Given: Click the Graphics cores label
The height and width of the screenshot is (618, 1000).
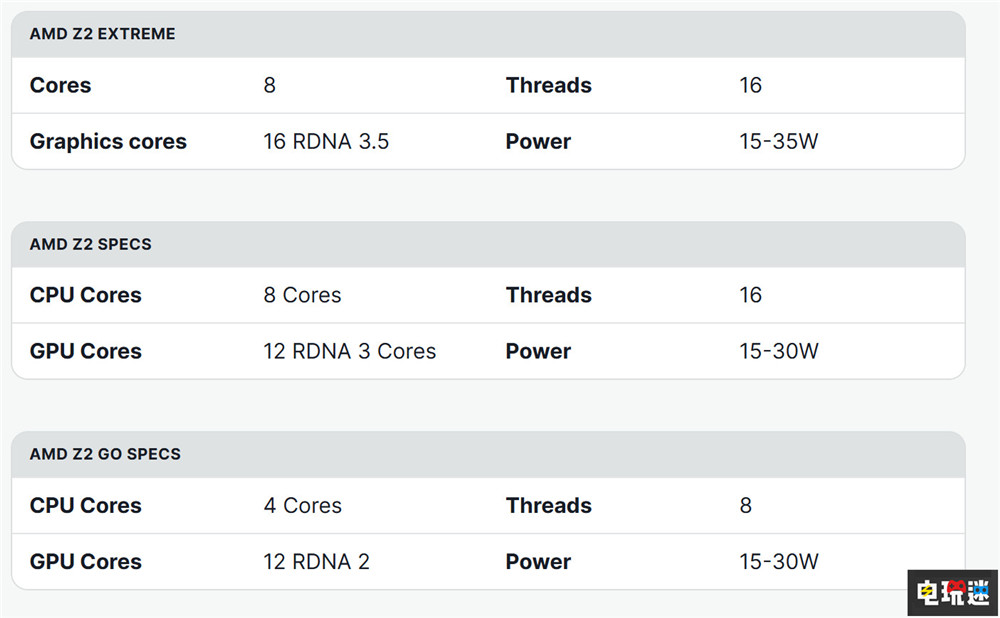Looking at the screenshot, I should (108, 142).
